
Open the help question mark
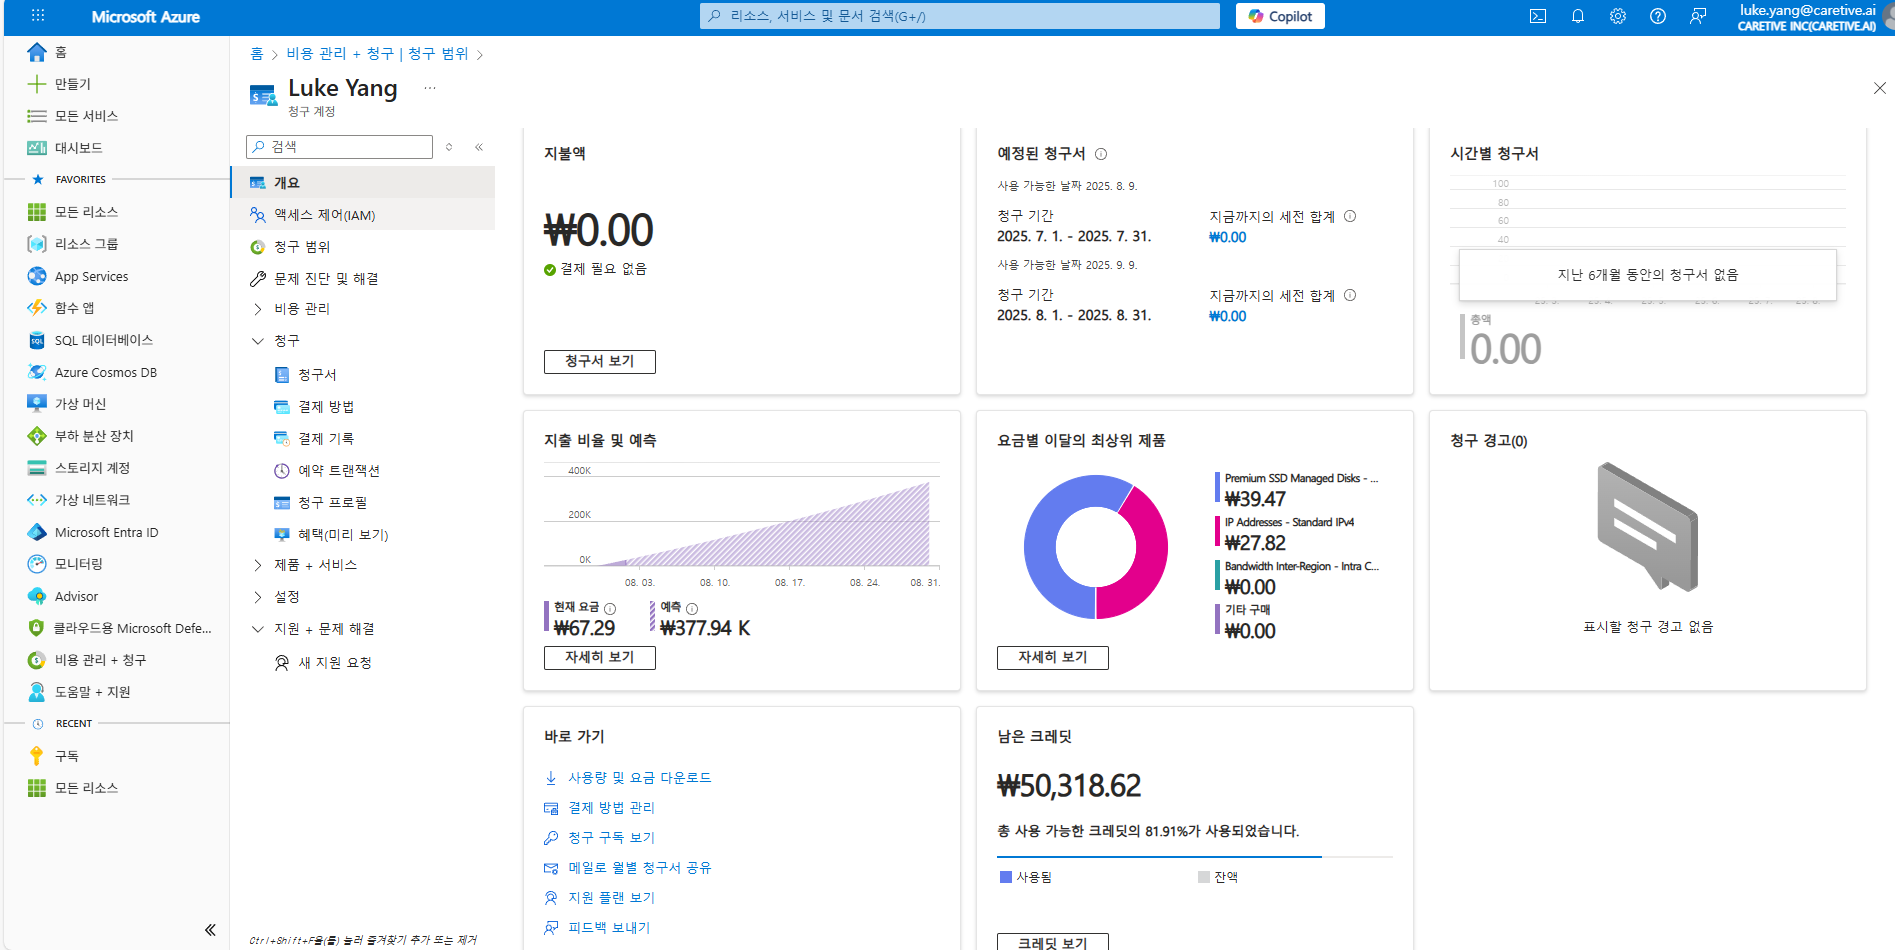(x=1658, y=16)
